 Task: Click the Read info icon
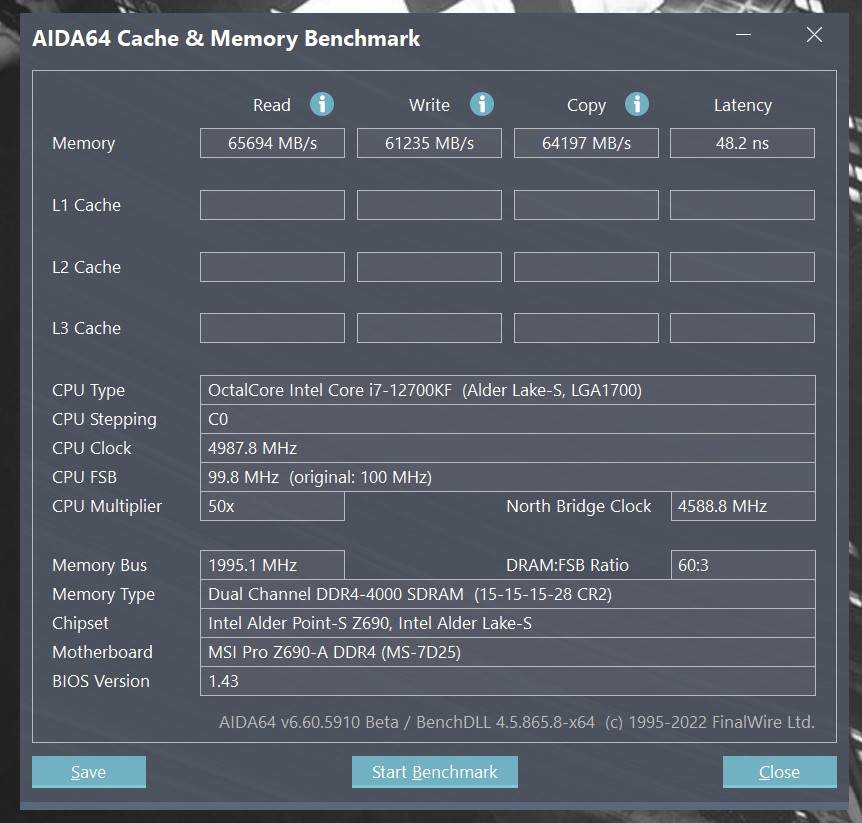[321, 104]
